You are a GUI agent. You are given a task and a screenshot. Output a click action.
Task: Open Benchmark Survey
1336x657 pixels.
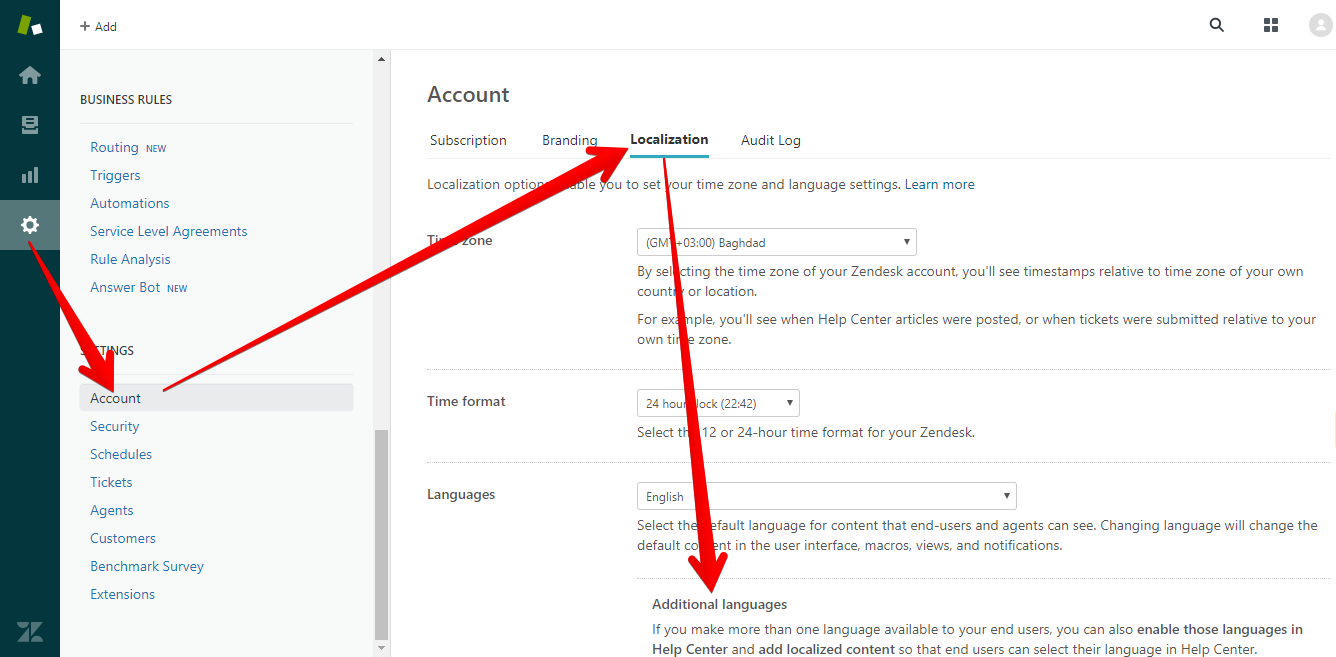147,566
